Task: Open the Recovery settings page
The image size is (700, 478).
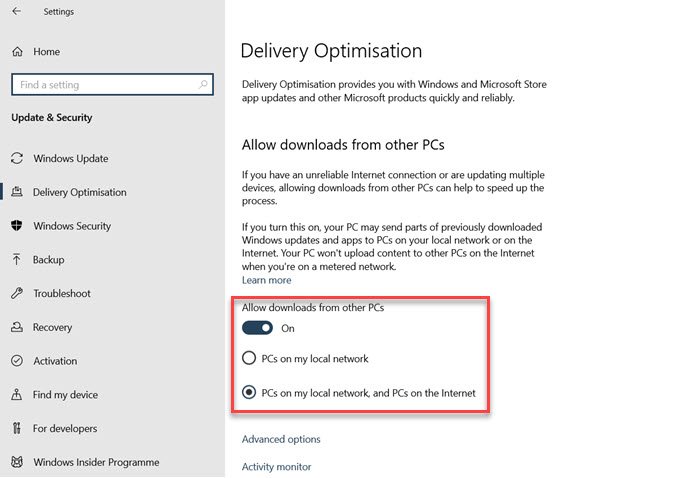Action: [52, 327]
